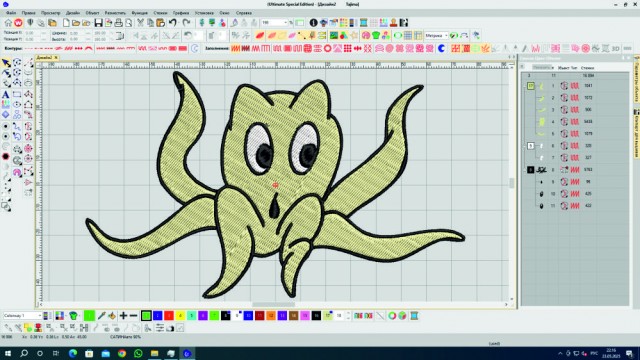Viewport: 640px width, 360px height.
Task: Select the rectangle shape tool in the toolbox
Action: [x=17, y=94]
